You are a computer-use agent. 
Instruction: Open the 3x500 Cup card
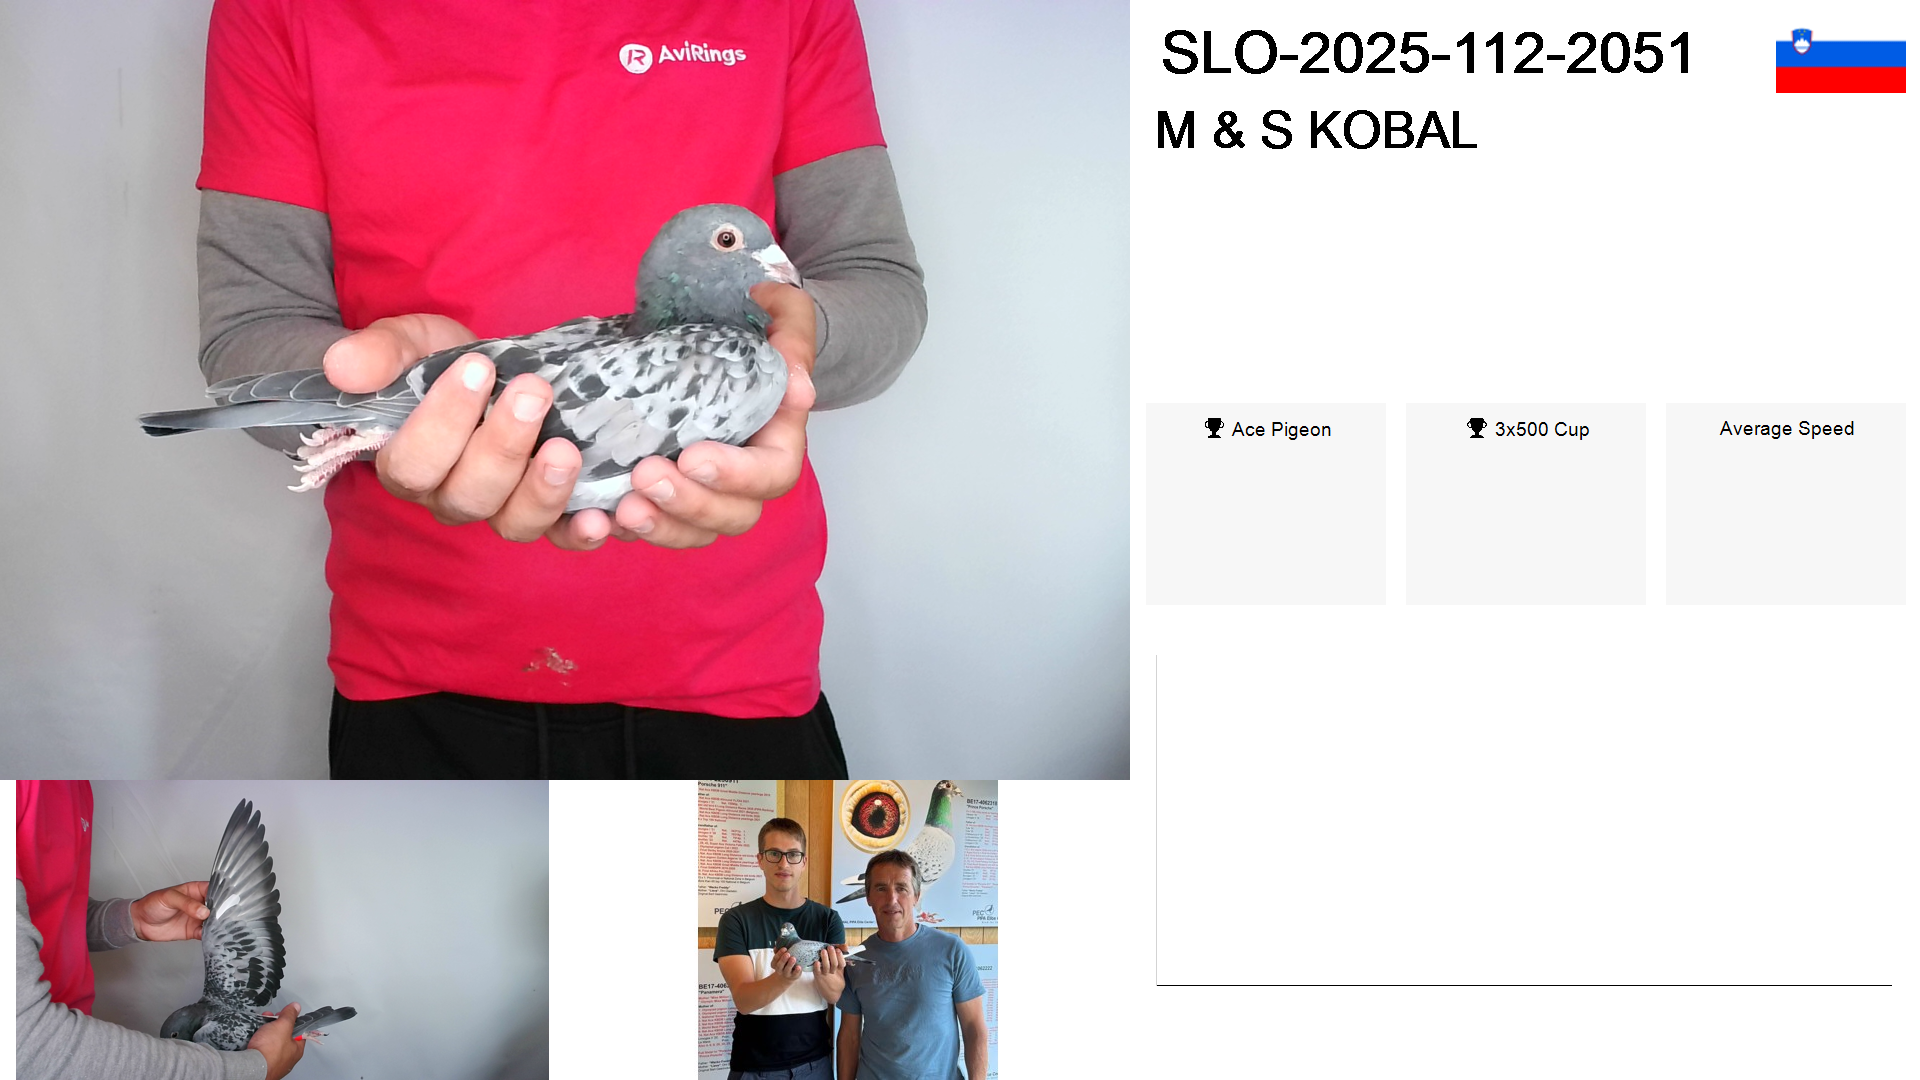[1526, 503]
